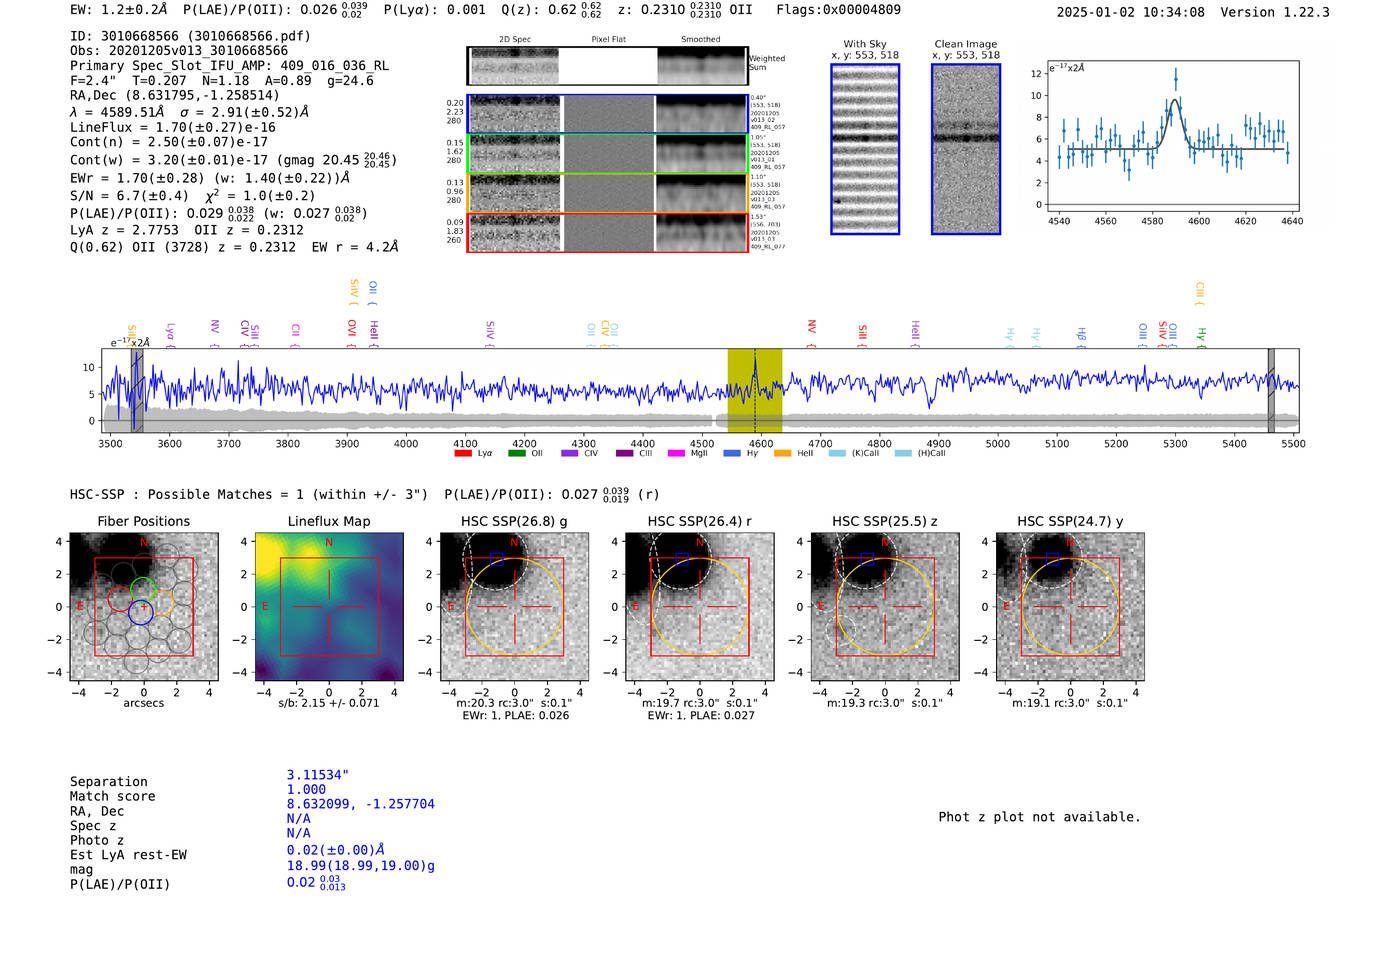
Task: Click ID: 3010668566 header text
Action: point(190,36)
